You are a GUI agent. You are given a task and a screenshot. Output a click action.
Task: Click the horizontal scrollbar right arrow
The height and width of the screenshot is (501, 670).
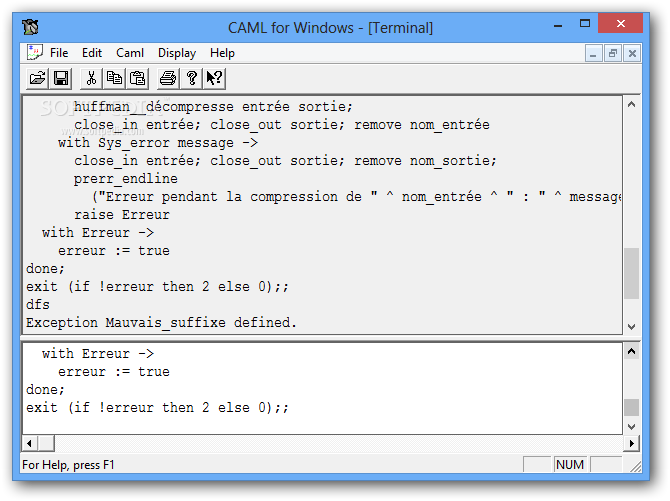pyautogui.click(x=632, y=443)
